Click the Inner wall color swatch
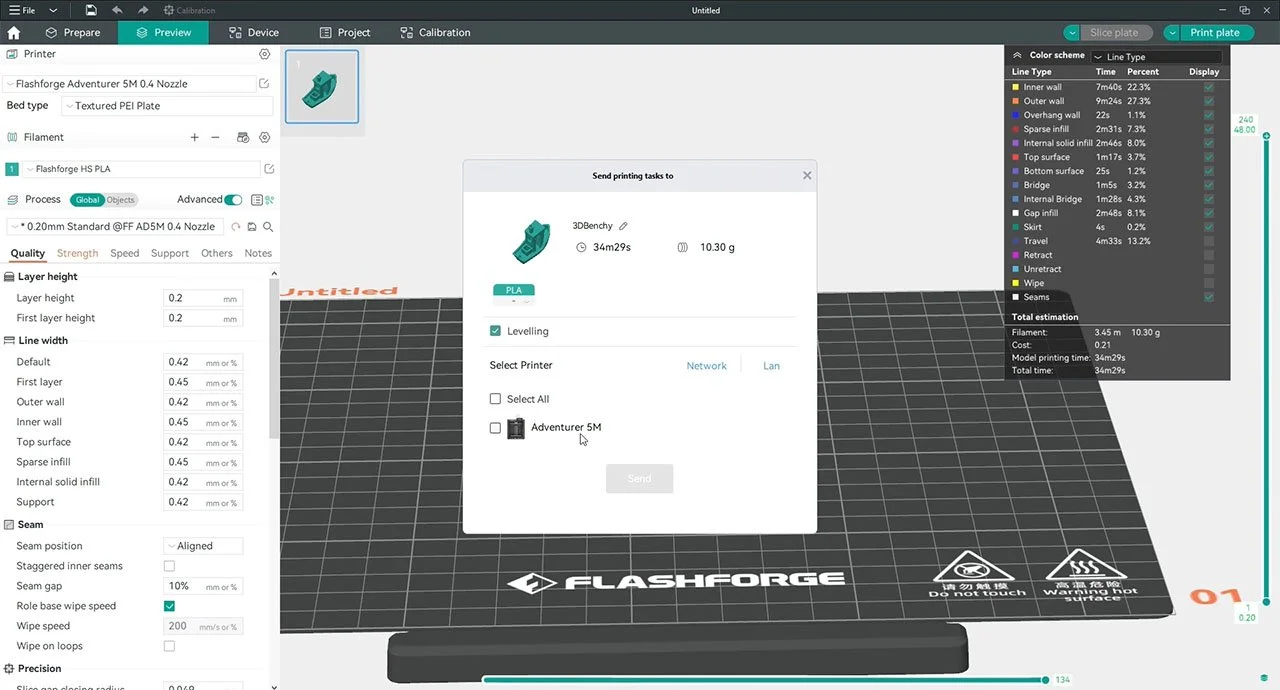Viewport: 1280px width, 690px height. (1018, 87)
